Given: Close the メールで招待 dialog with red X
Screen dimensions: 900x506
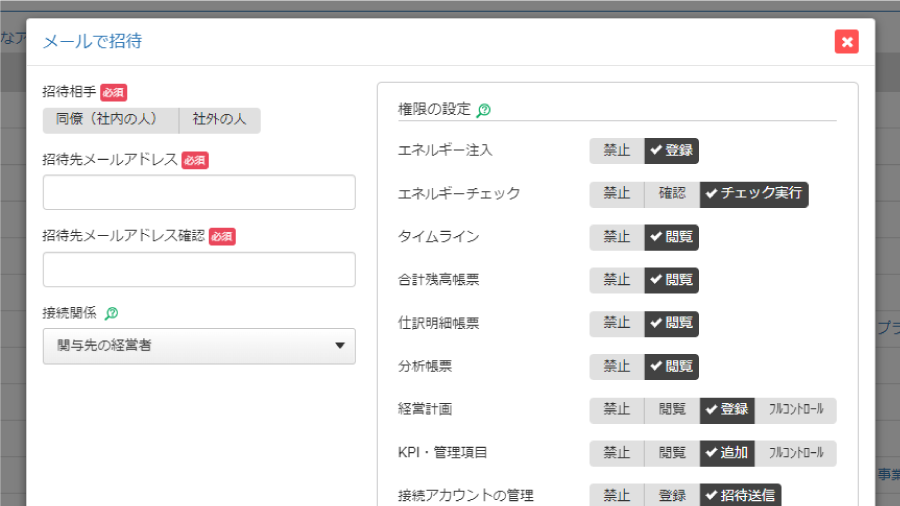Looking at the screenshot, I should pyautogui.click(x=846, y=41).
